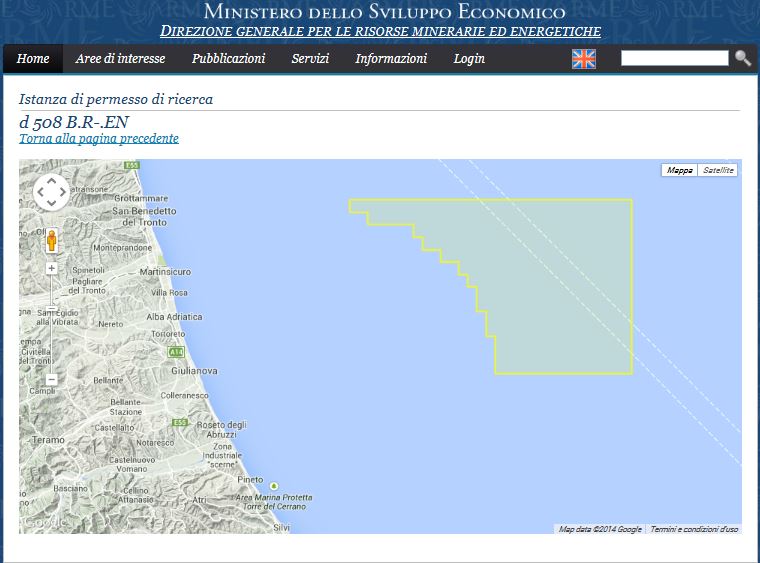Switch language with the UK flag icon
760x563 pixels.
point(583,59)
